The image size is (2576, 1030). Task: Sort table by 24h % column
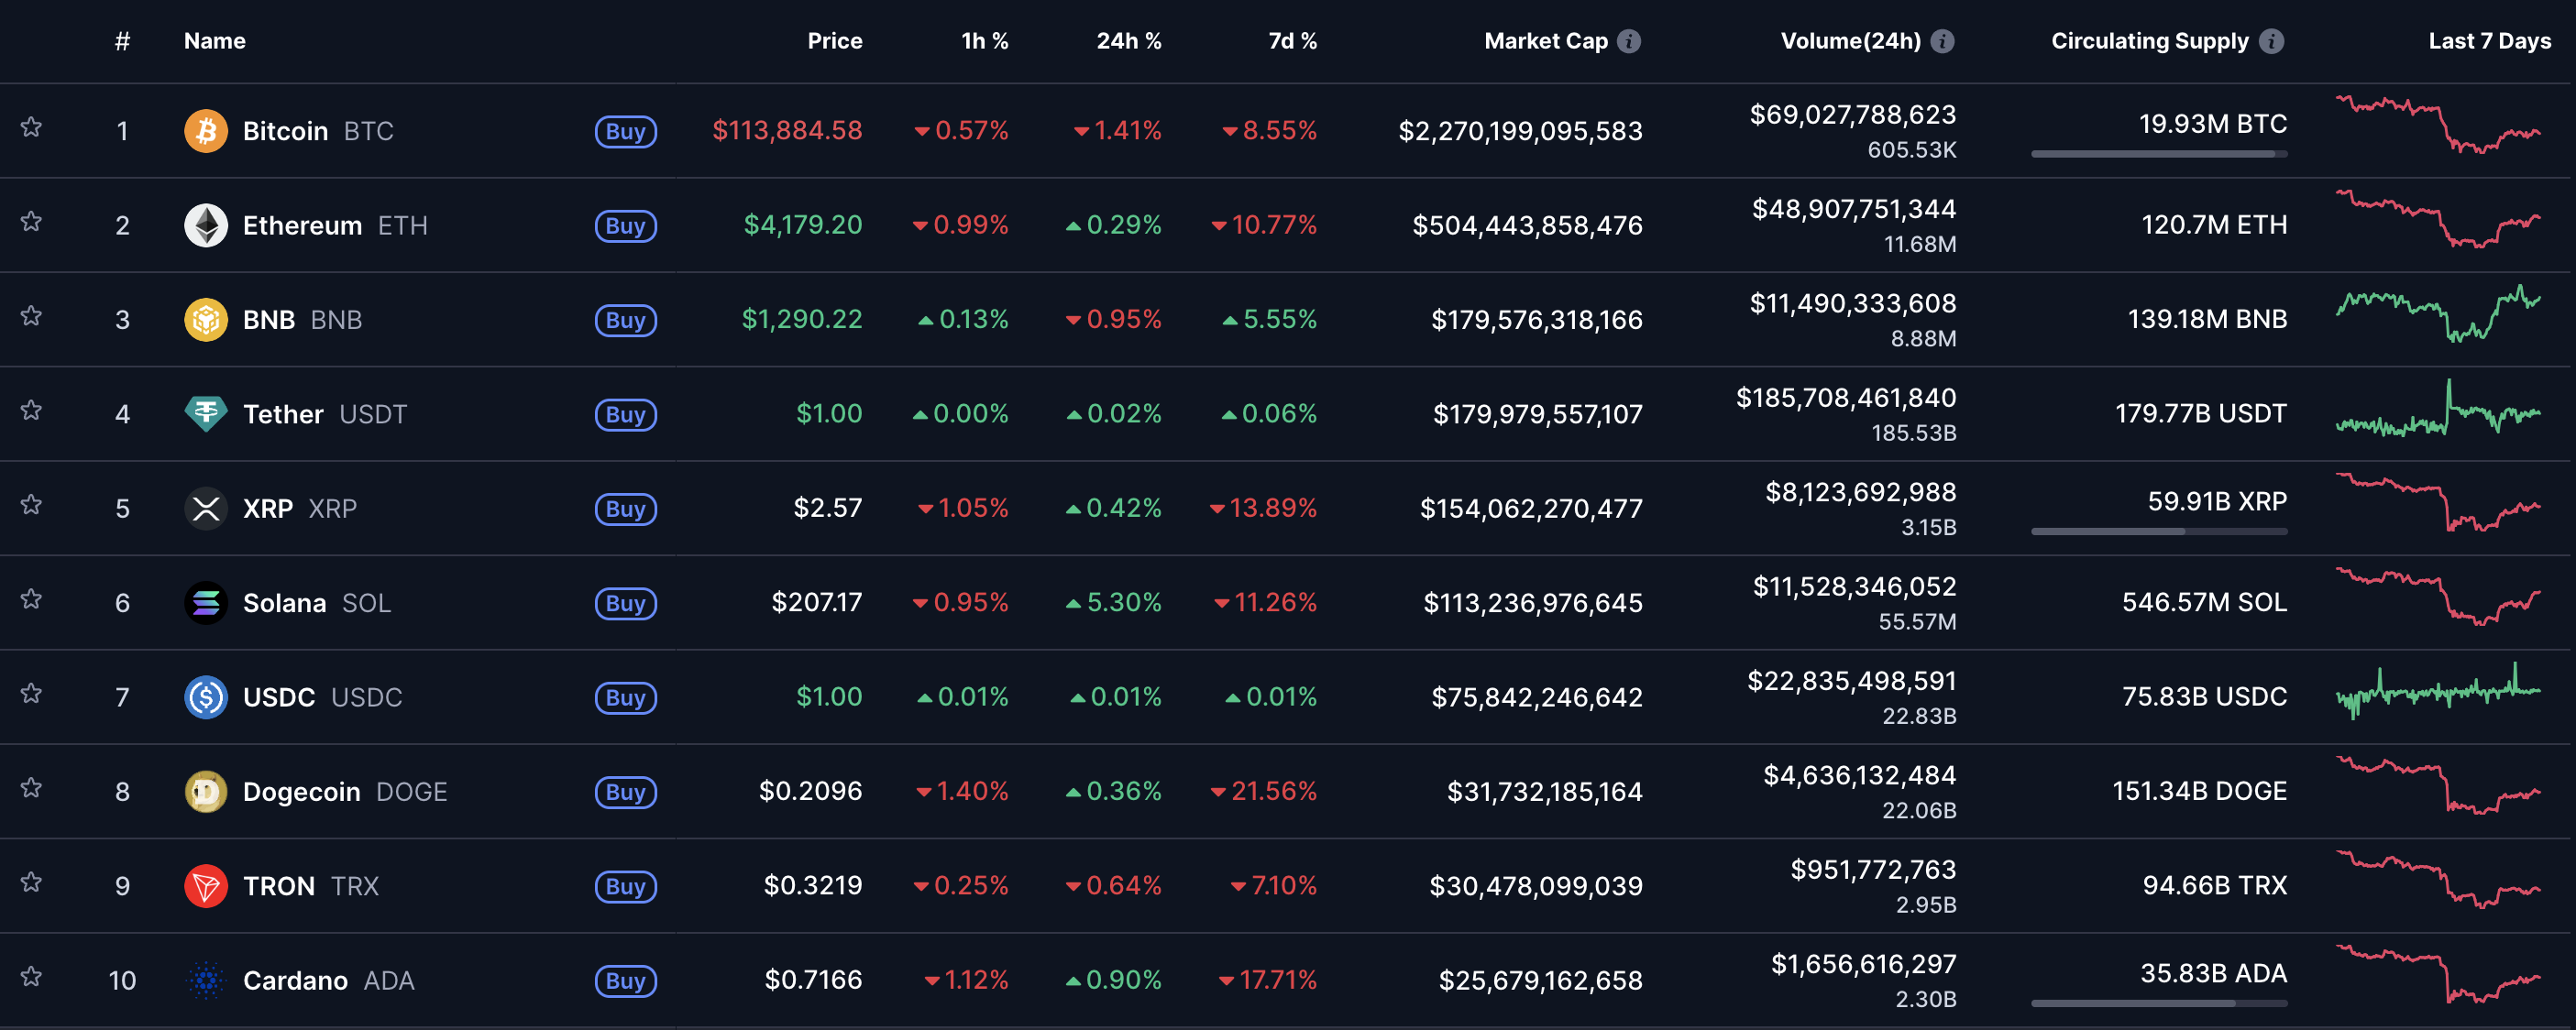[x=1128, y=41]
